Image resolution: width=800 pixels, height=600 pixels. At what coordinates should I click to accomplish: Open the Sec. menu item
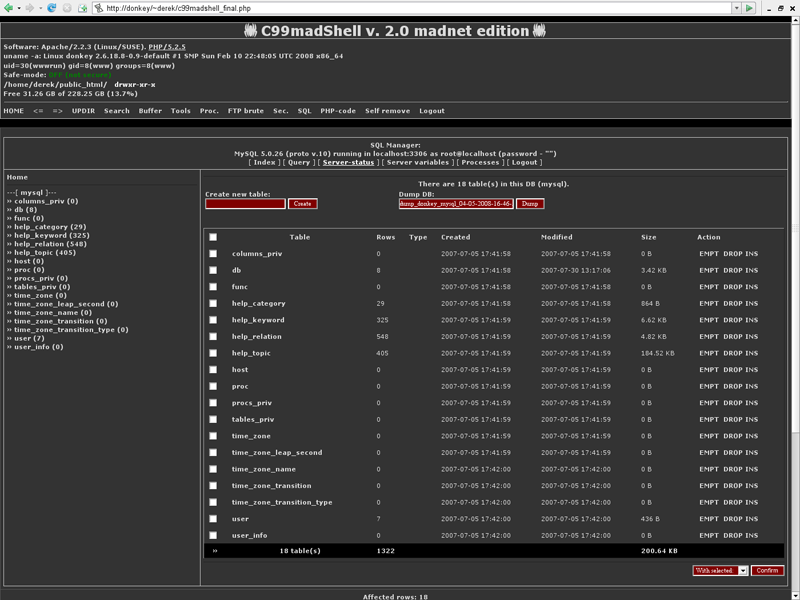click(281, 111)
